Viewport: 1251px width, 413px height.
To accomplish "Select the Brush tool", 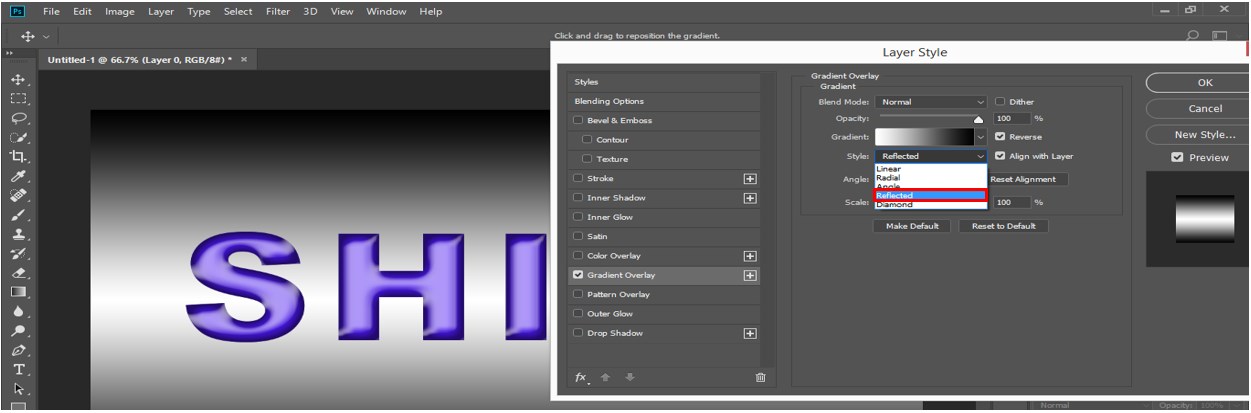I will 18,214.
